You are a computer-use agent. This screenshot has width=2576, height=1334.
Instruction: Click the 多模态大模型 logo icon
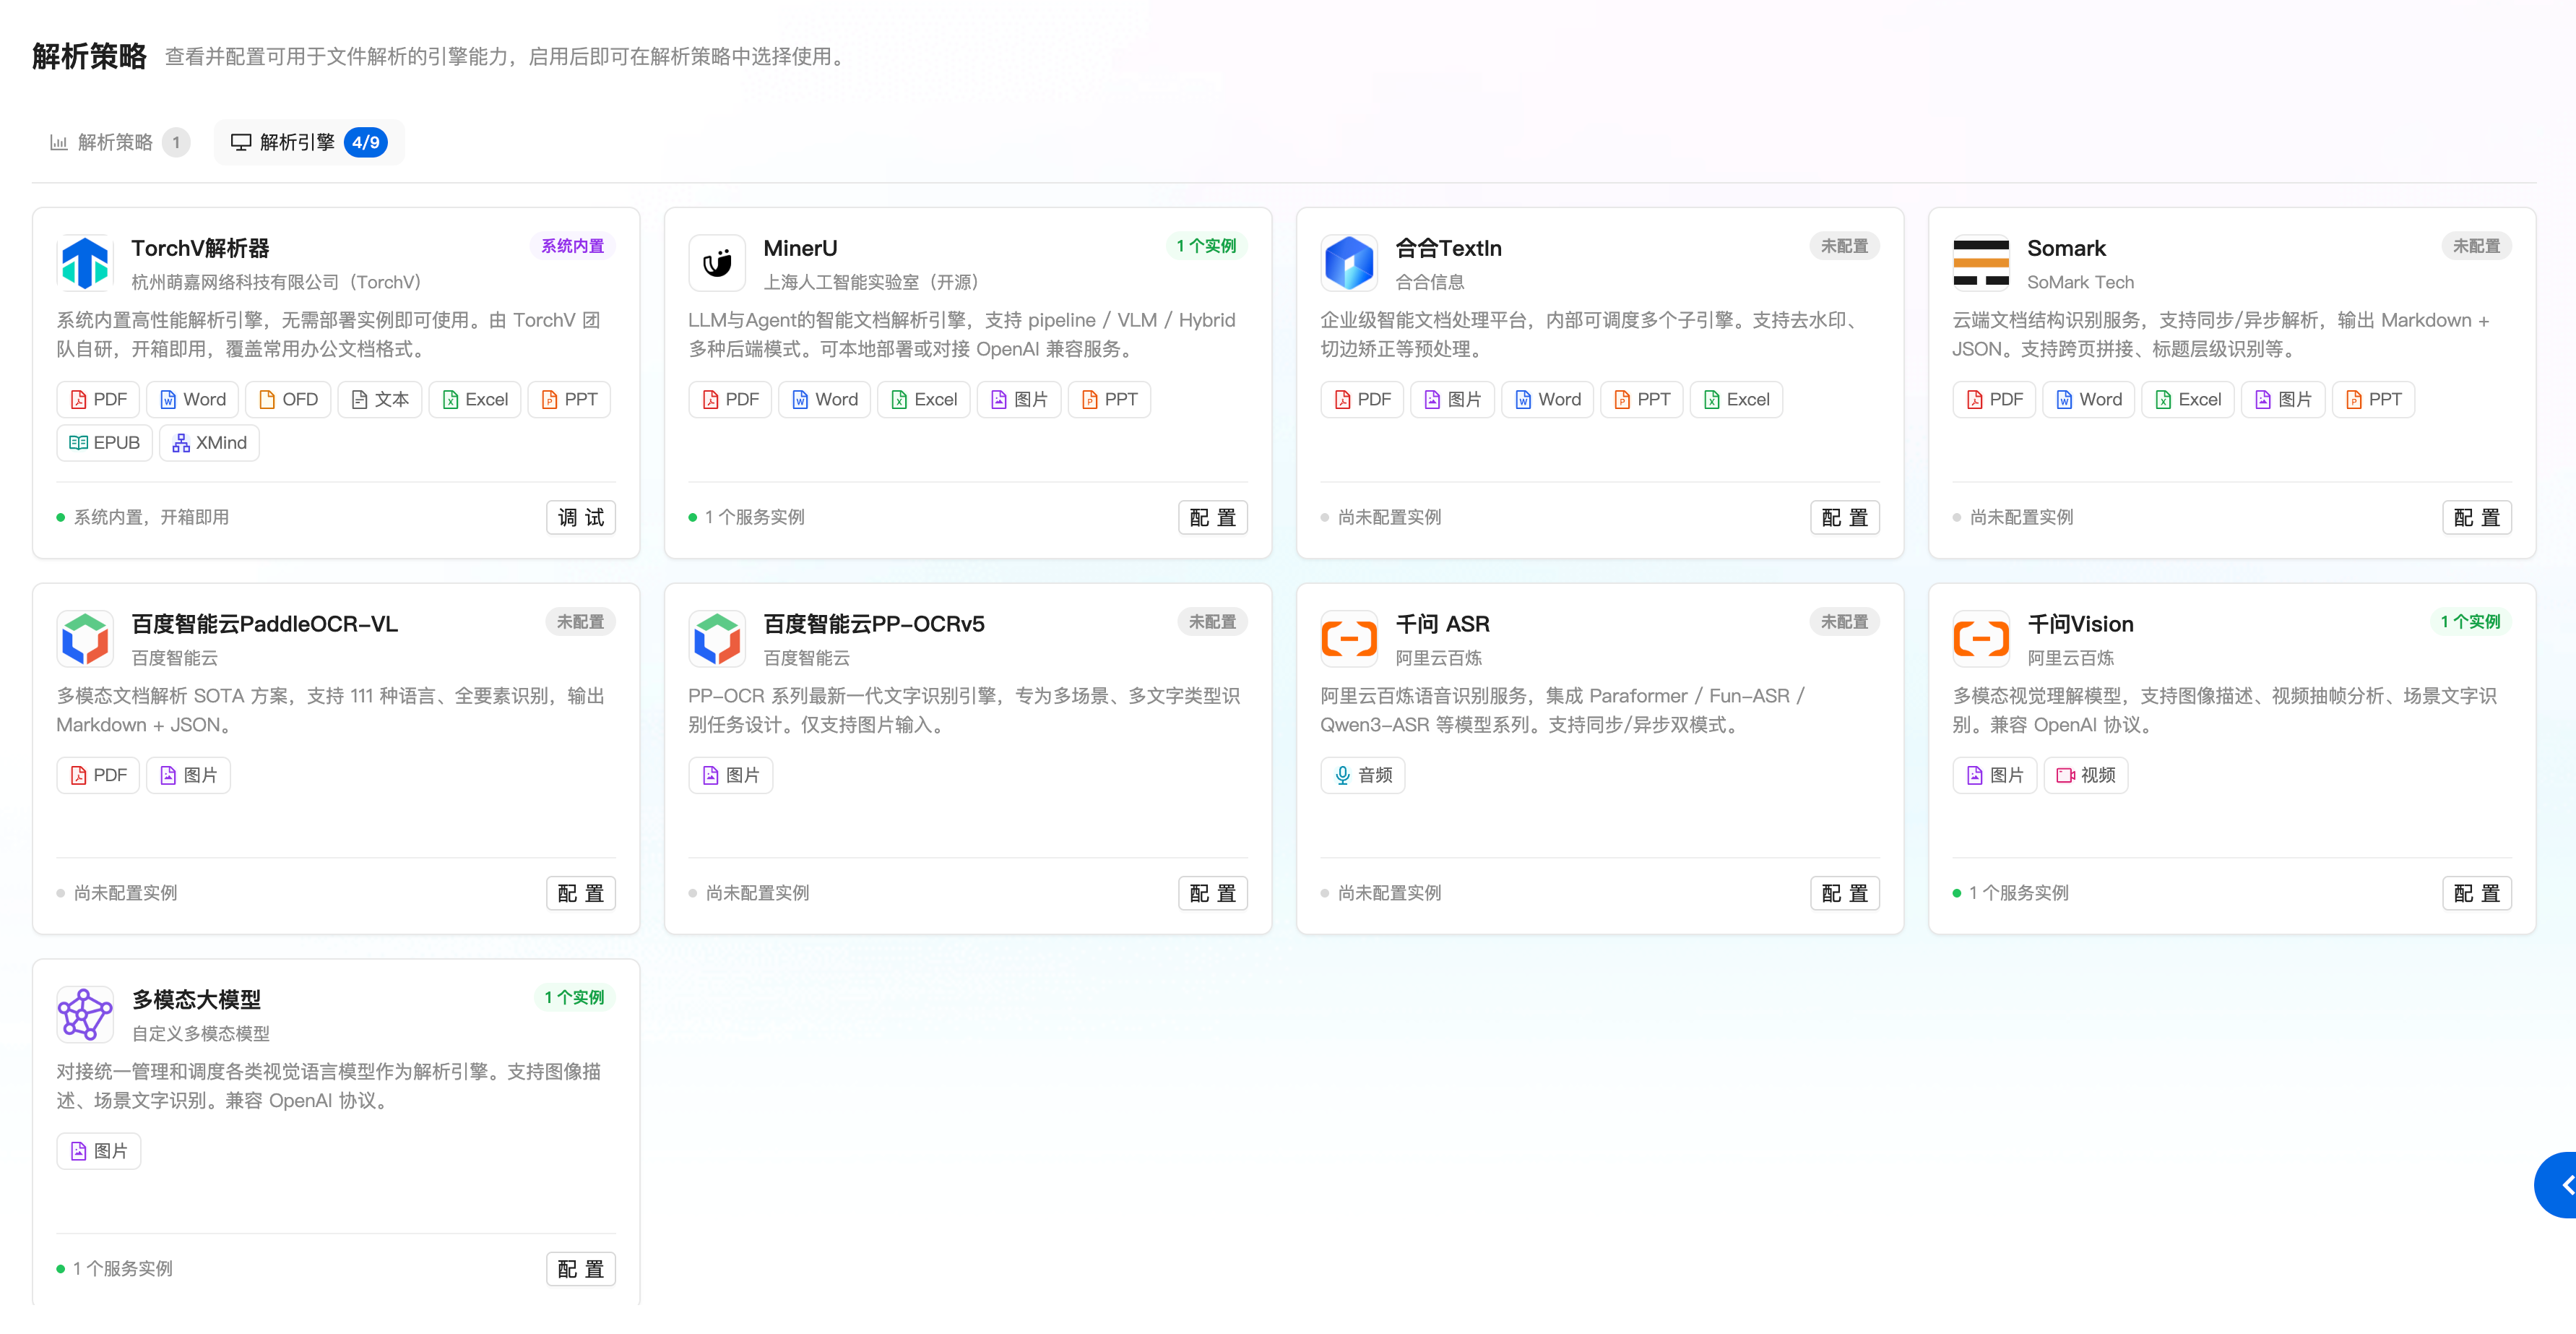coord(85,1015)
